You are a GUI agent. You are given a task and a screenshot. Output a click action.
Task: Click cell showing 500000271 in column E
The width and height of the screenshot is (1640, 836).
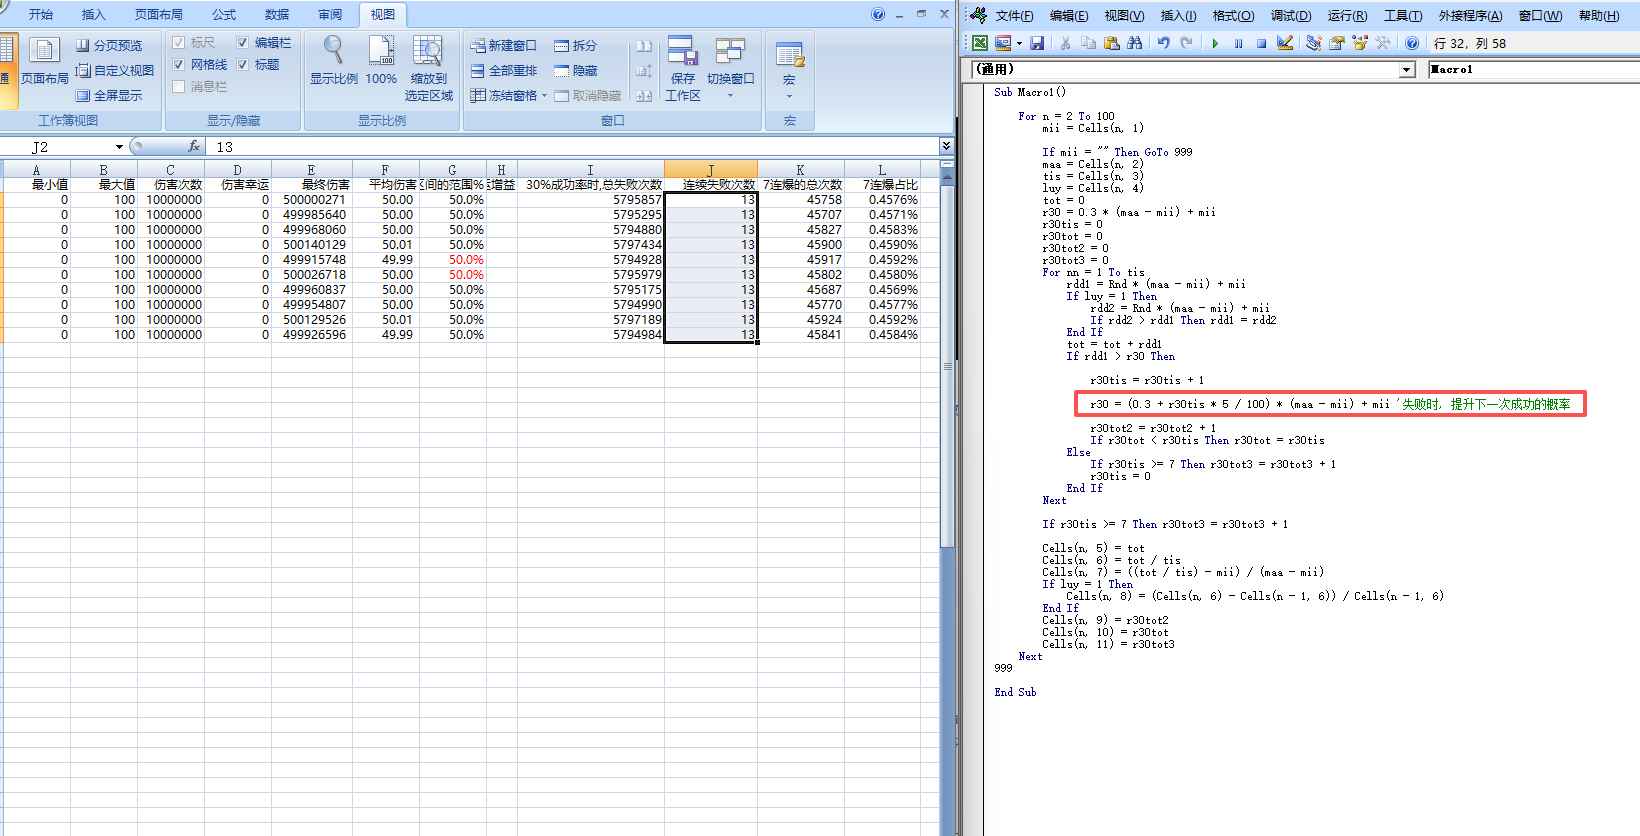click(x=311, y=200)
